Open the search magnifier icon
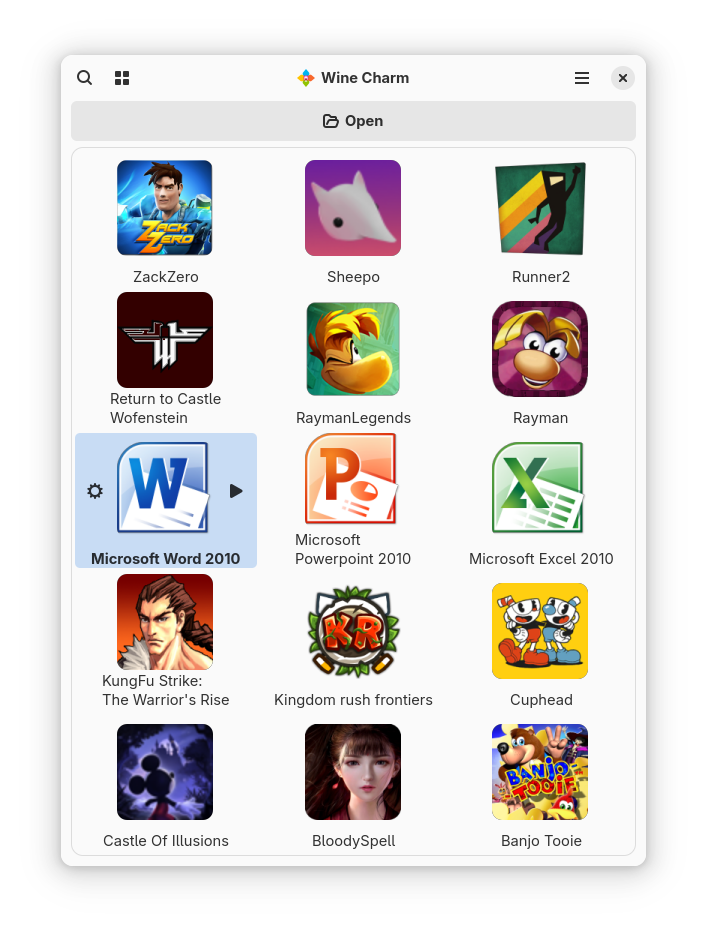Viewport: 707px width, 933px height. pos(85,78)
